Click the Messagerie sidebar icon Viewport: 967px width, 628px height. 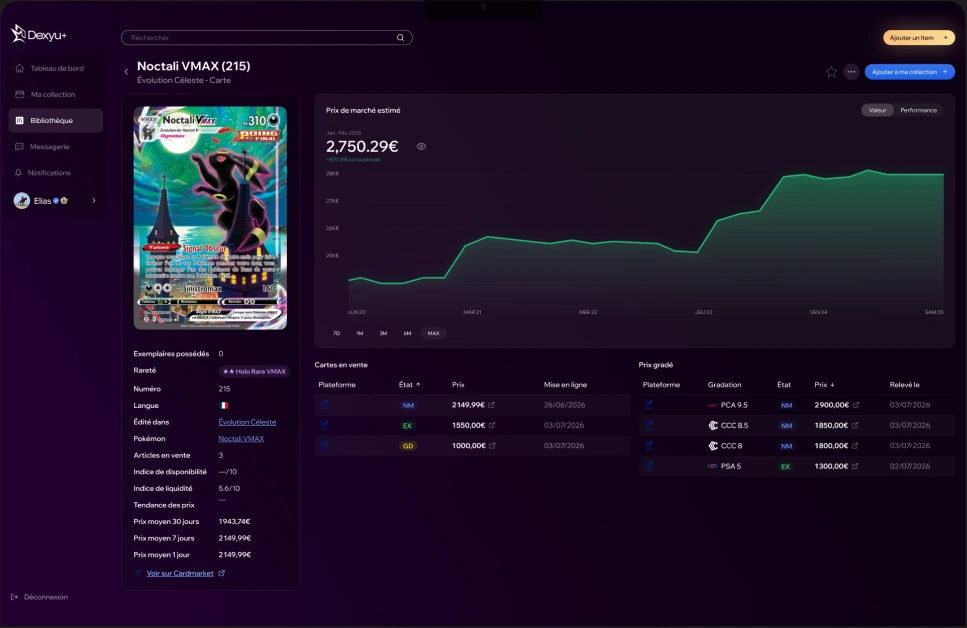(x=19, y=147)
